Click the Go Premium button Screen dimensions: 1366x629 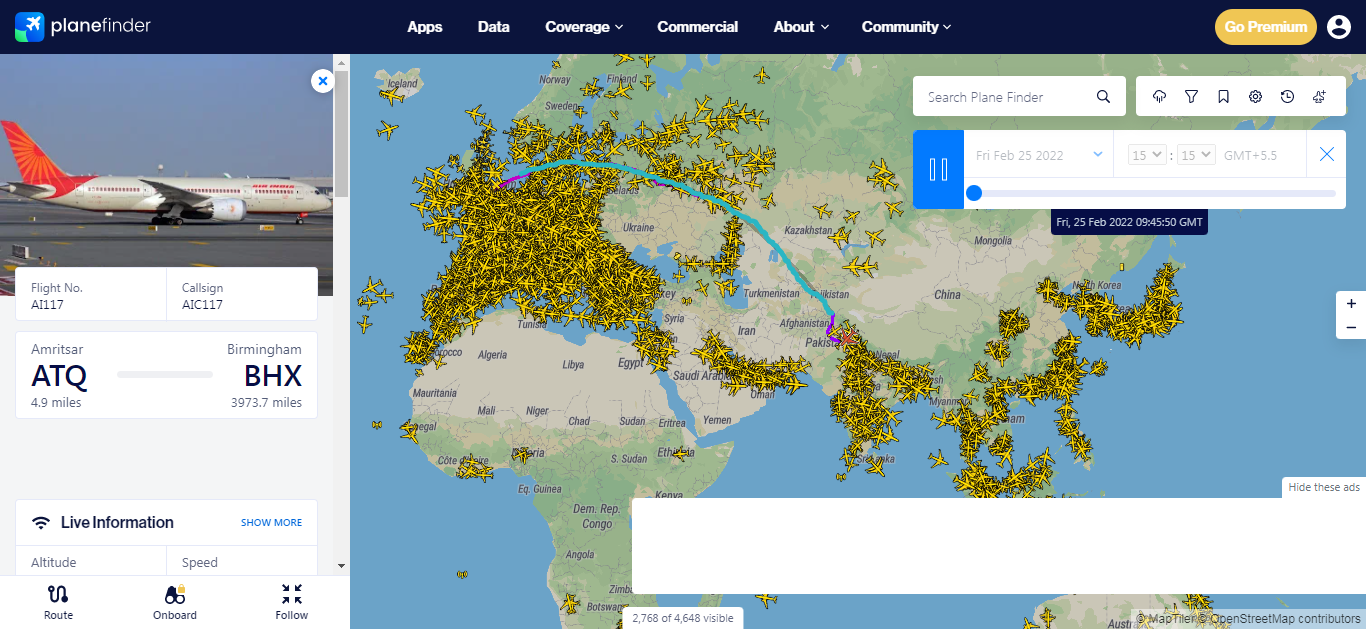(1265, 27)
